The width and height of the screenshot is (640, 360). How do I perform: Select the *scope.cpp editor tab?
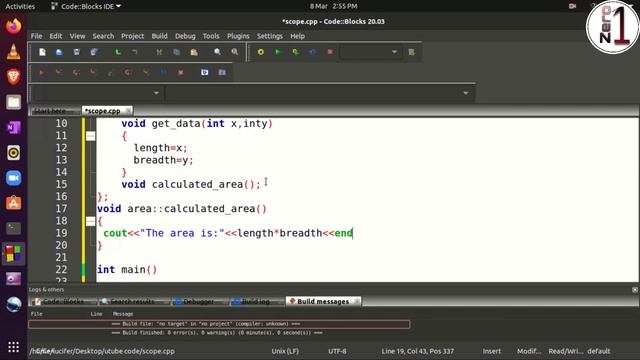point(102,111)
